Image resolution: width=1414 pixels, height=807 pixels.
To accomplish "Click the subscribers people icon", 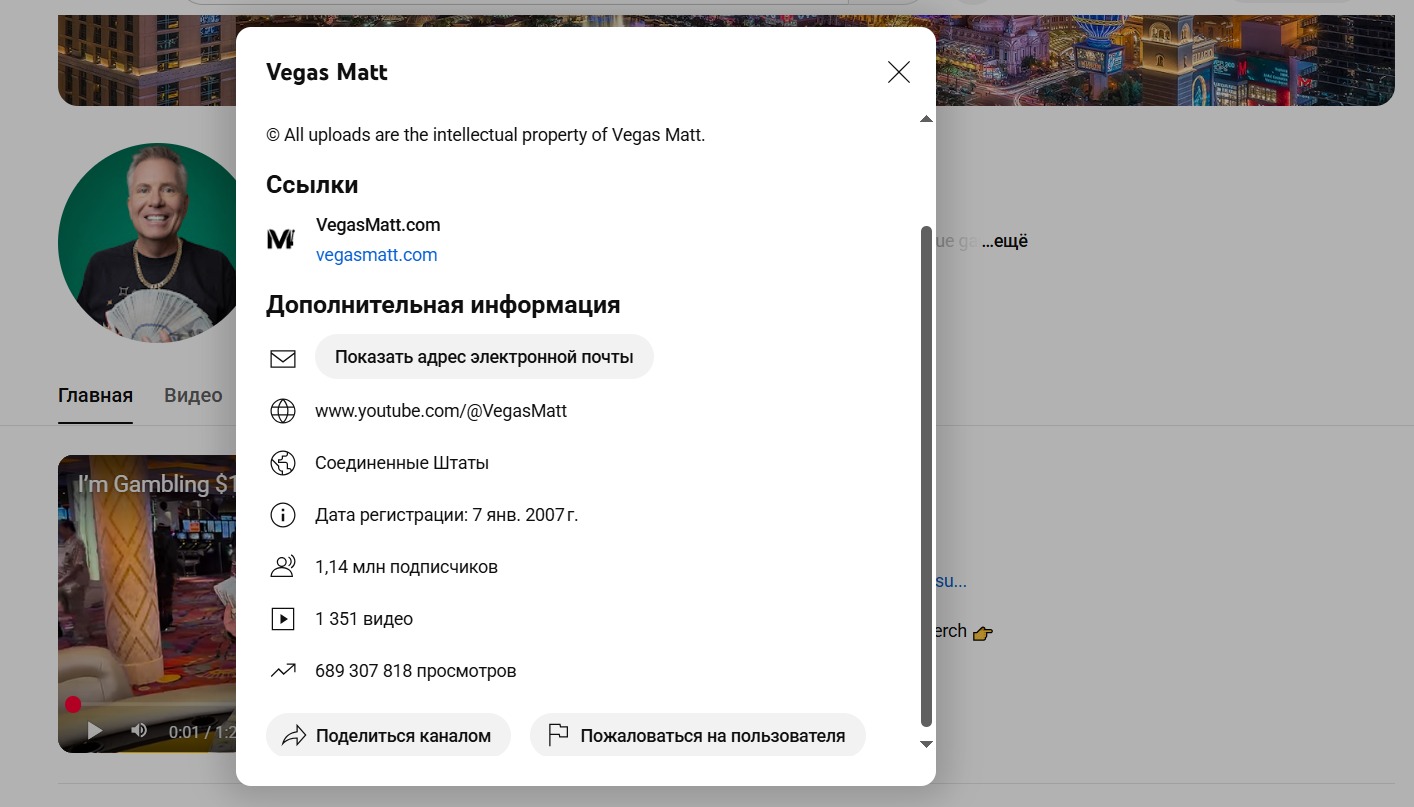I will coord(283,567).
